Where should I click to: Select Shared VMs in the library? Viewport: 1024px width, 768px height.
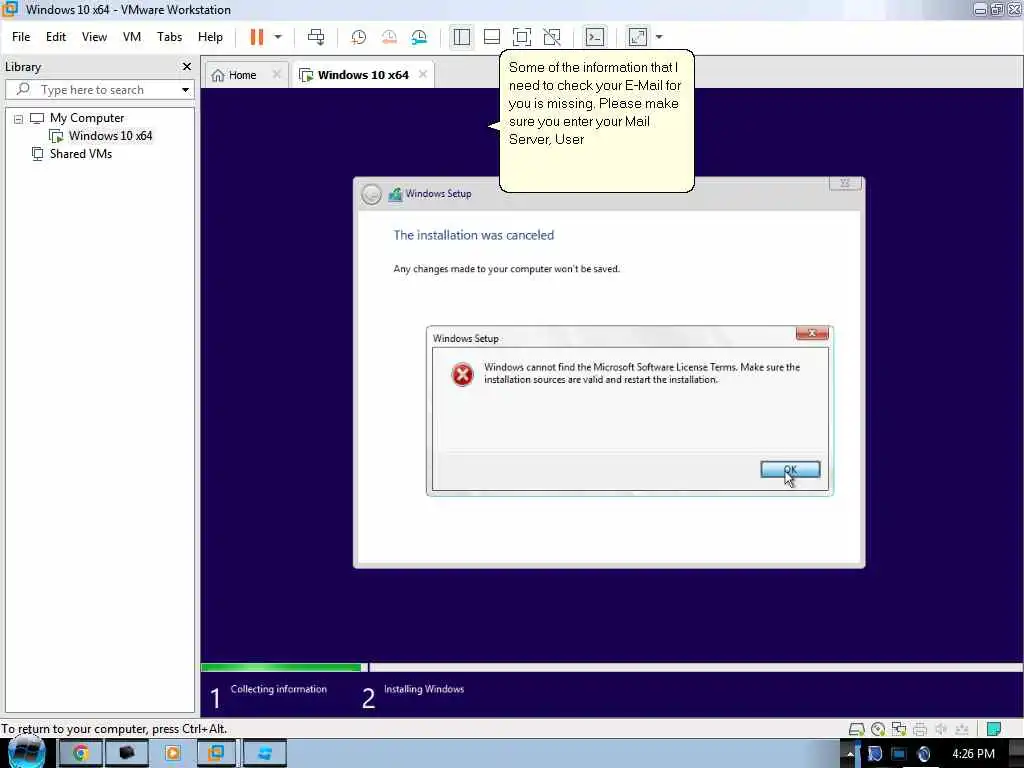[x=80, y=154]
